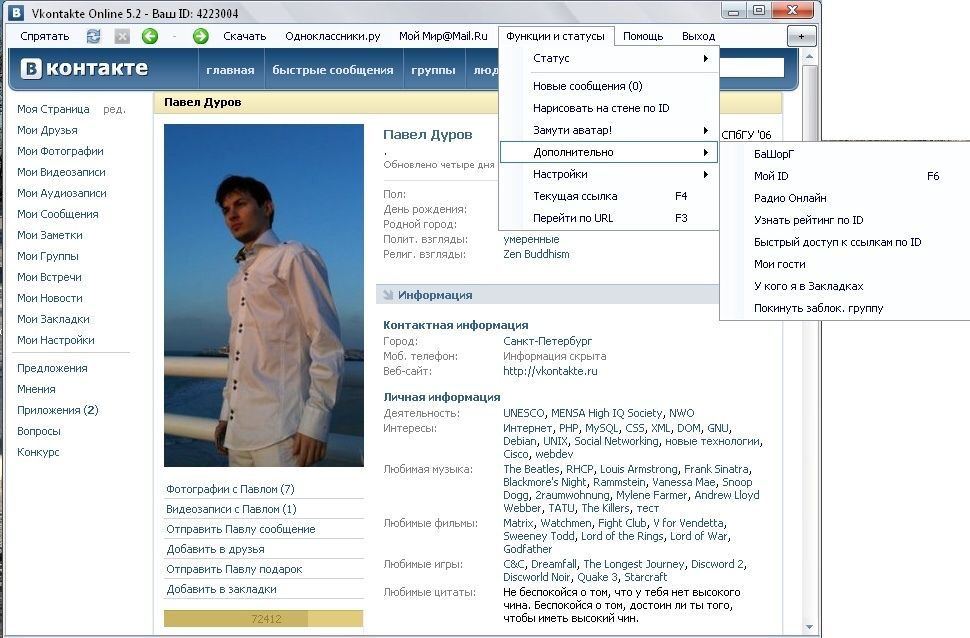This screenshot has height=638, width=970.
Task: Click Скачать in the toolbar
Action: pyautogui.click(x=244, y=37)
